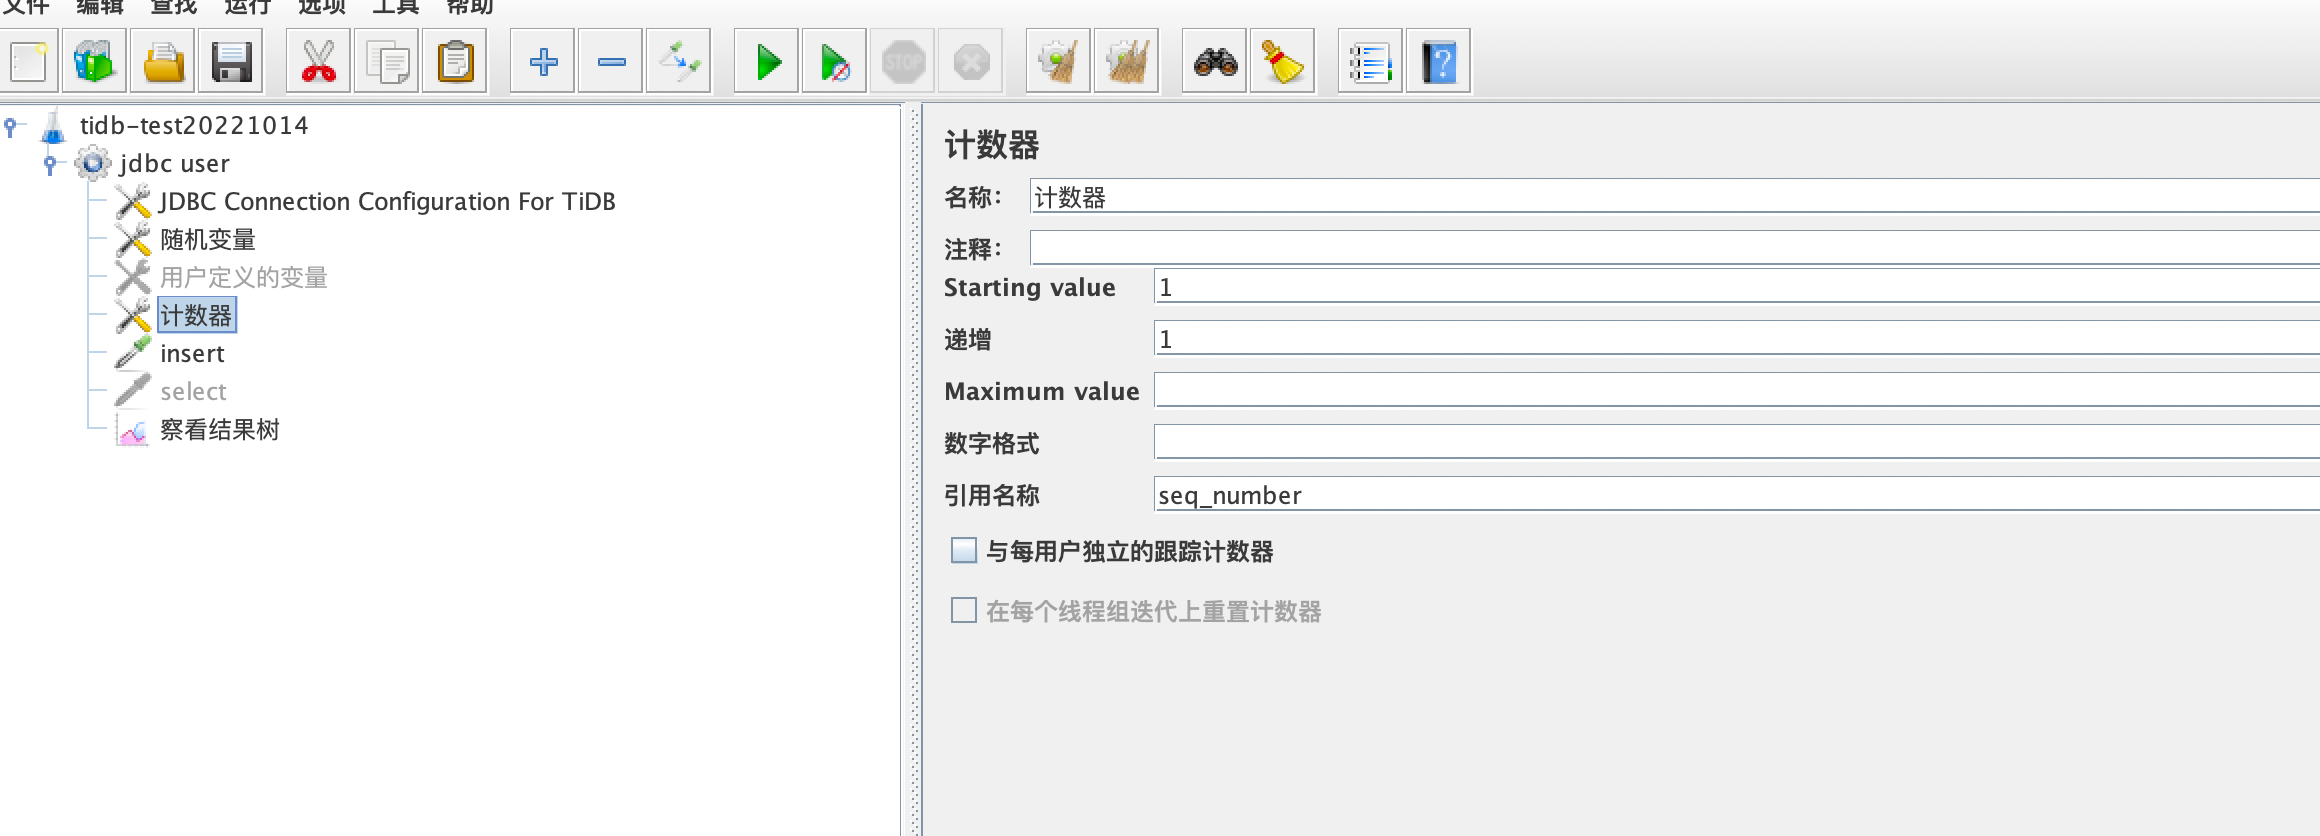Select the 计数器 tree item
This screenshot has height=836, width=2320.
[197, 316]
